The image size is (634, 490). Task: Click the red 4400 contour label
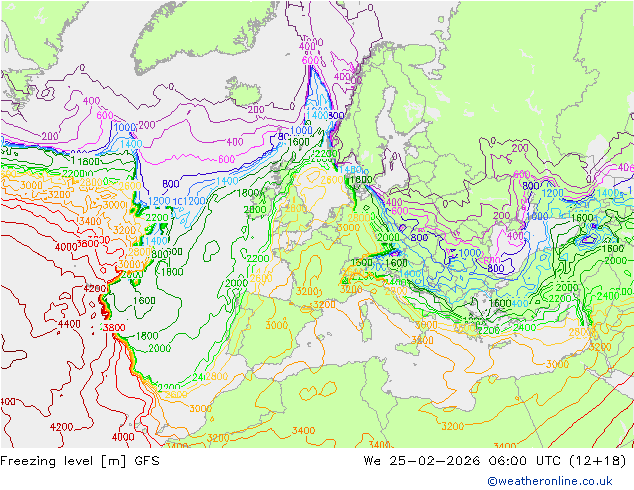tap(69, 324)
